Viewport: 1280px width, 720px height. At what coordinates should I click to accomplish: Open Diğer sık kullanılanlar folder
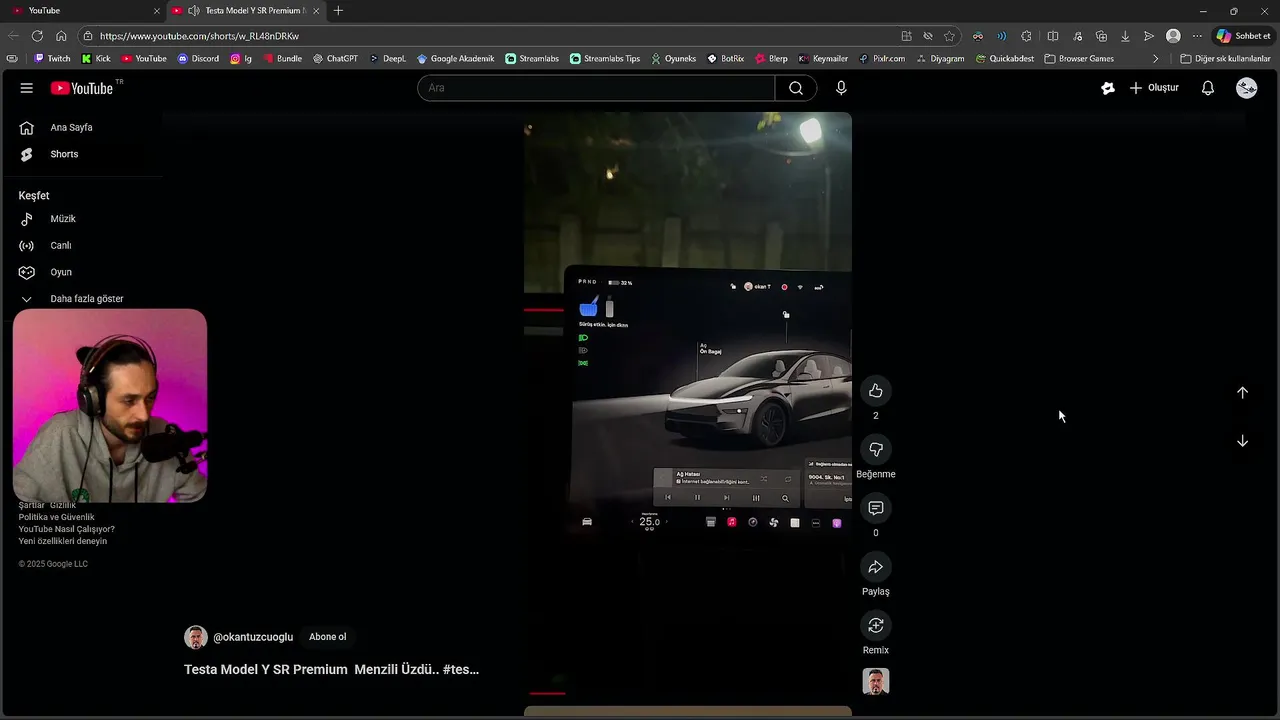tap(1225, 59)
